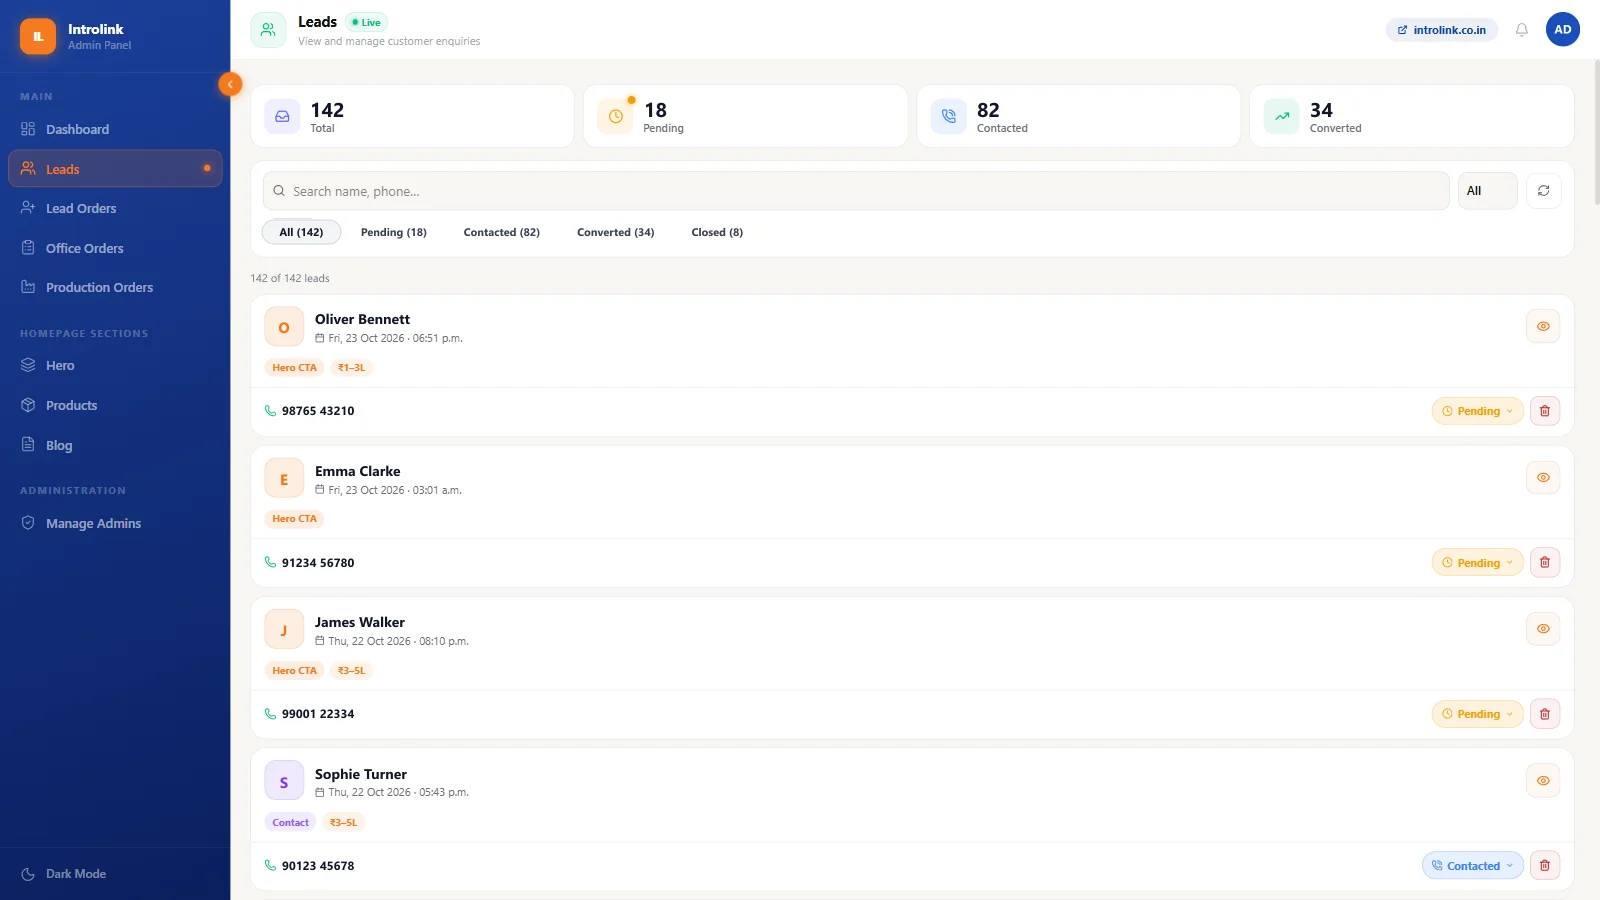The height and width of the screenshot is (900, 1600).
Task: Open Manage Admins page
Action: coord(115,523)
